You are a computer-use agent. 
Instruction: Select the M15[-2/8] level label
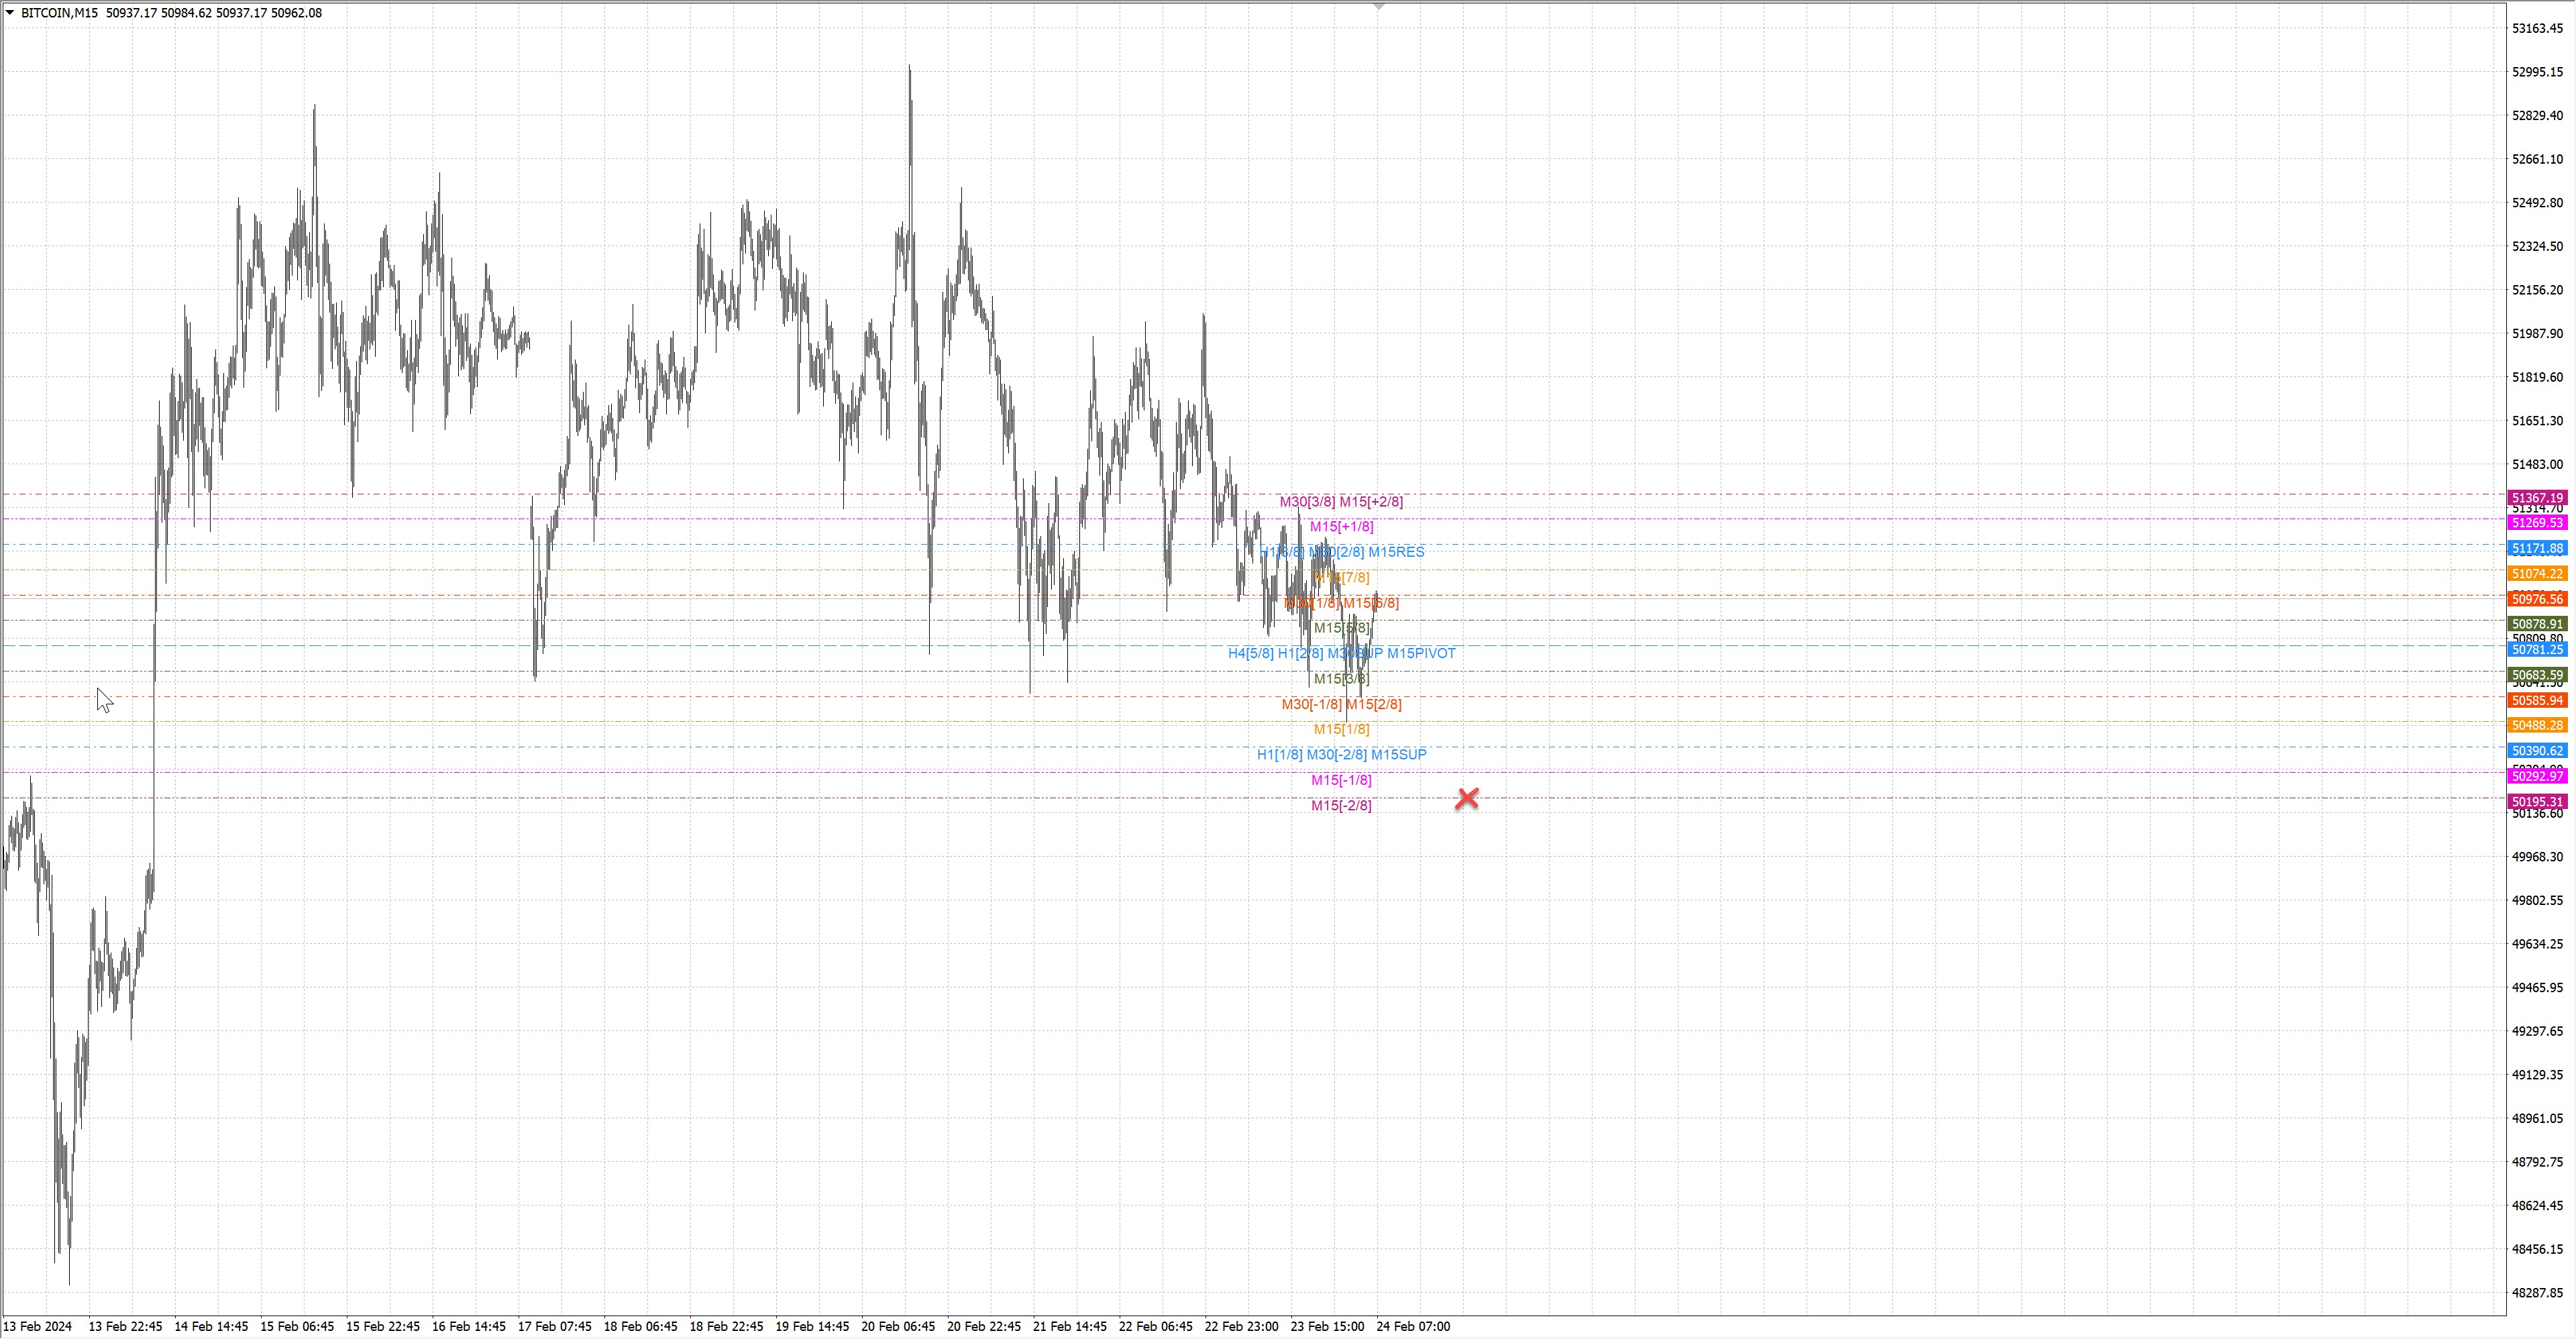coord(1341,805)
